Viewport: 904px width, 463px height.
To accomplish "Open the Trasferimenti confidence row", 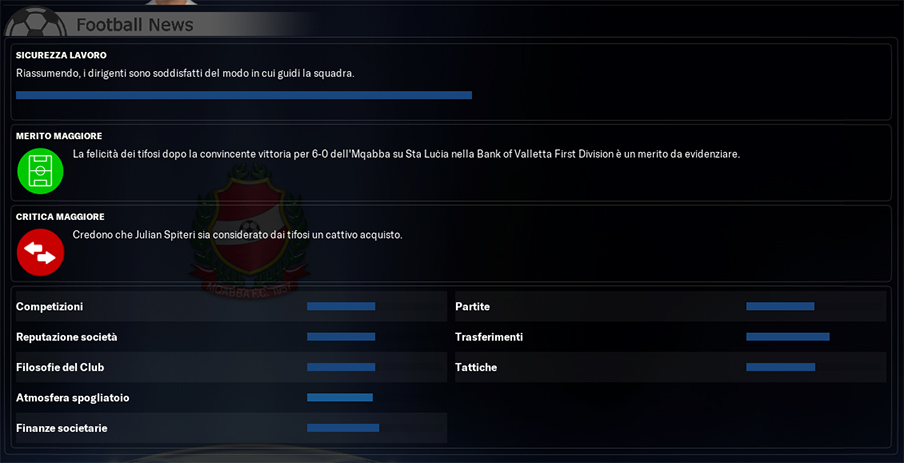I will coord(671,337).
